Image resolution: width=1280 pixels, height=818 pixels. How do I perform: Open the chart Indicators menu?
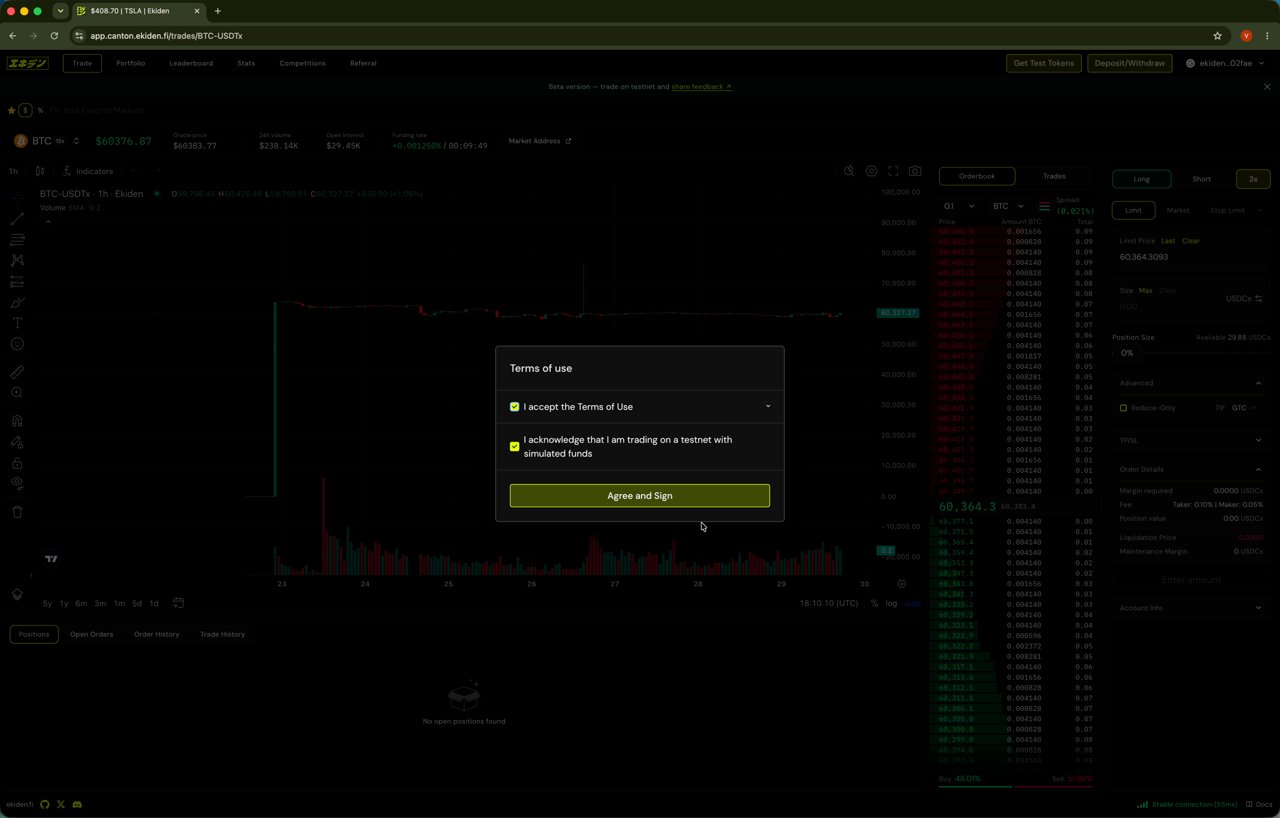click(x=88, y=171)
